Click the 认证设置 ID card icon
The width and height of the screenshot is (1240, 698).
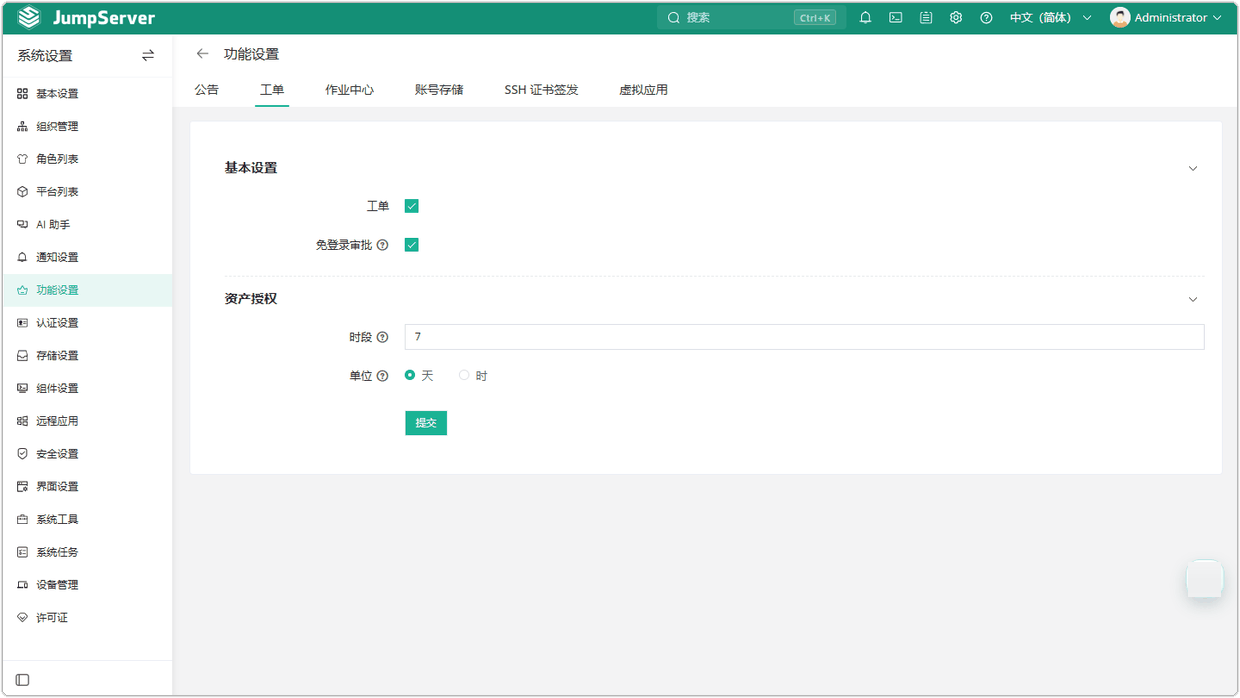(23, 323)
